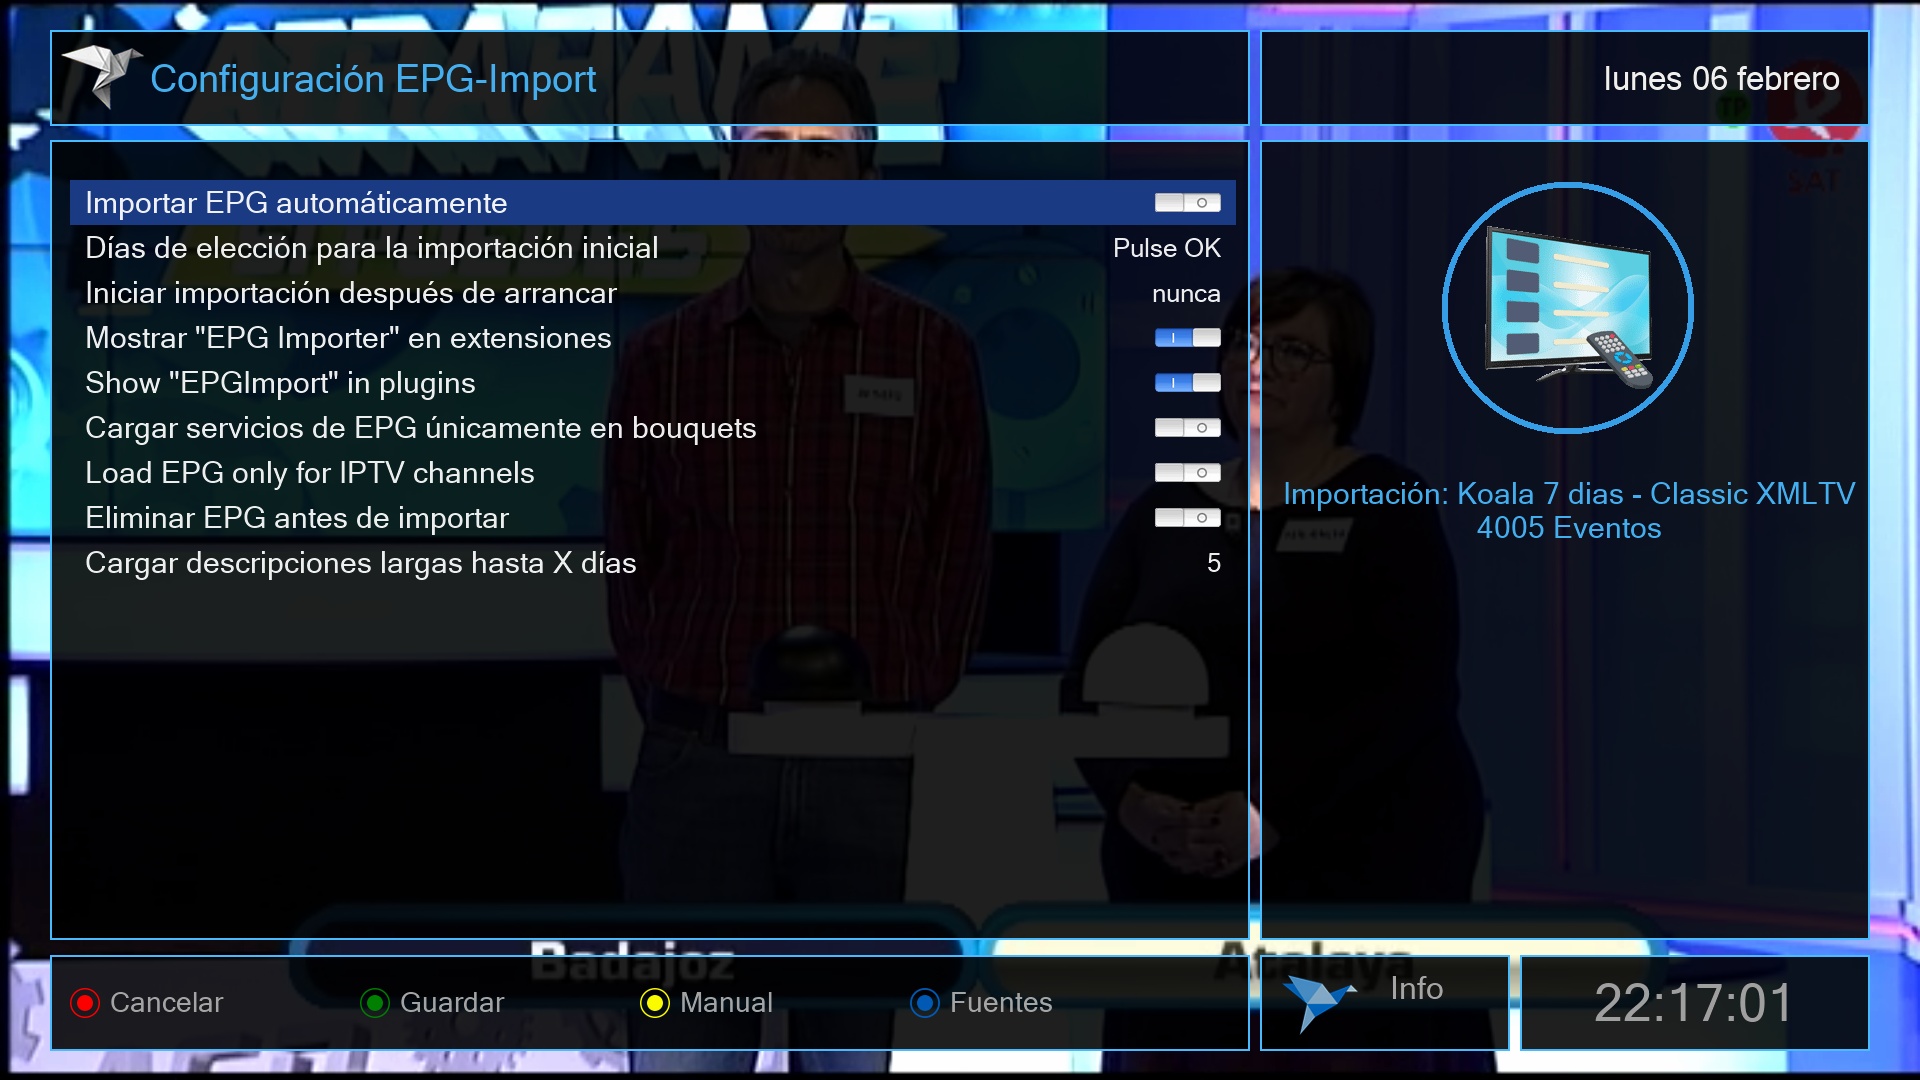Click the Guardar text label

pos(451,1003)
